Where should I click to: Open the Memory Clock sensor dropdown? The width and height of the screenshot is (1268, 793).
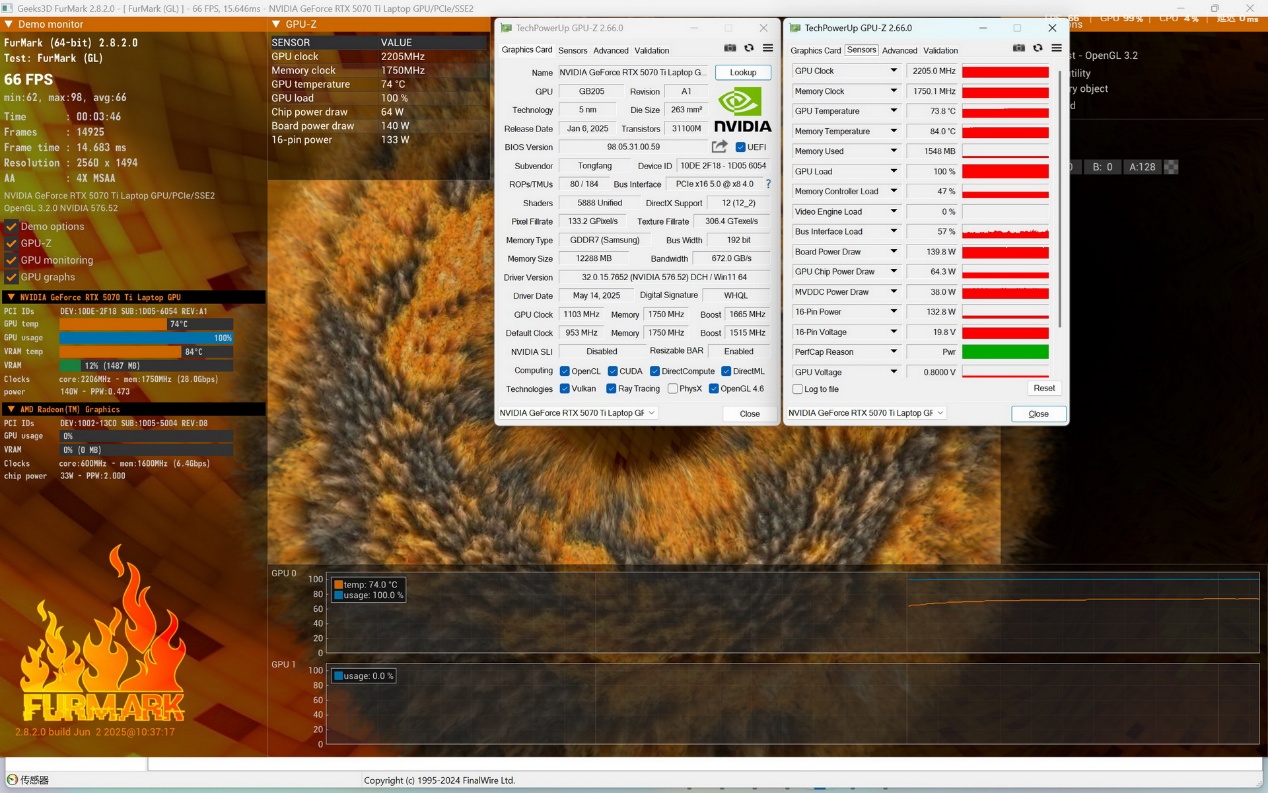tap(894, 91)
